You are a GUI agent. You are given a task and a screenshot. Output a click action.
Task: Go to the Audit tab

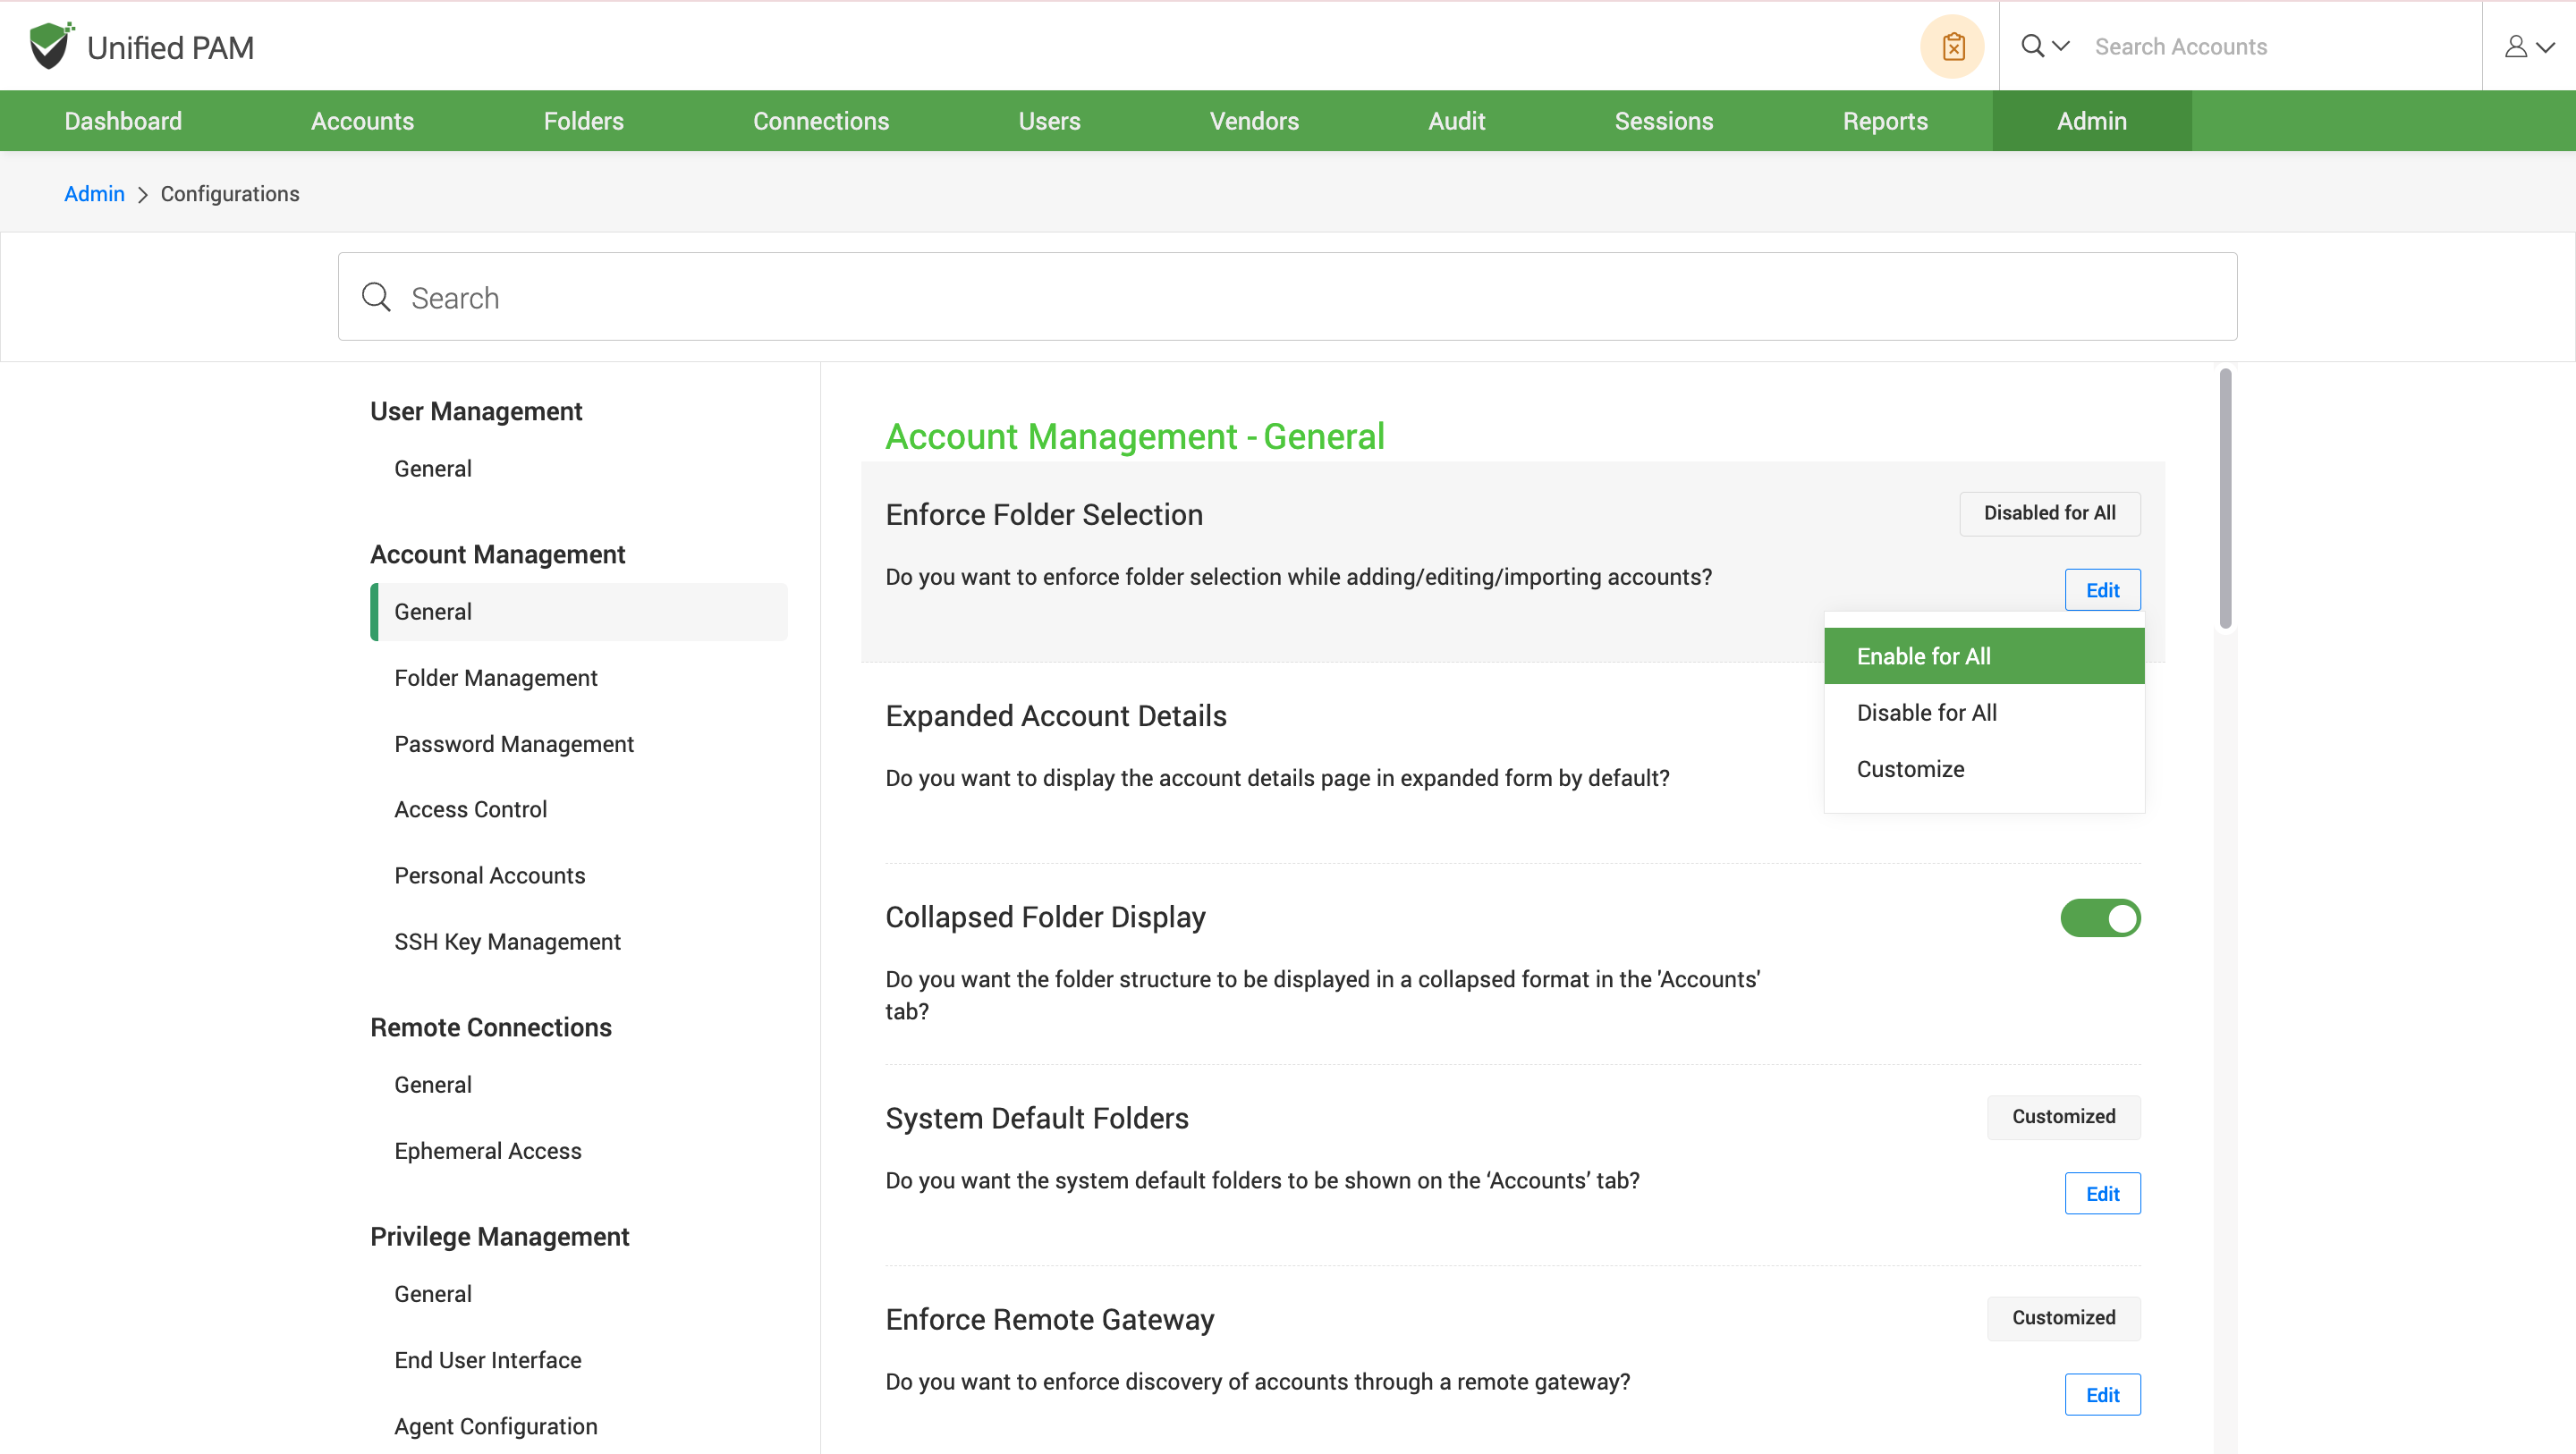[1456, 121]
